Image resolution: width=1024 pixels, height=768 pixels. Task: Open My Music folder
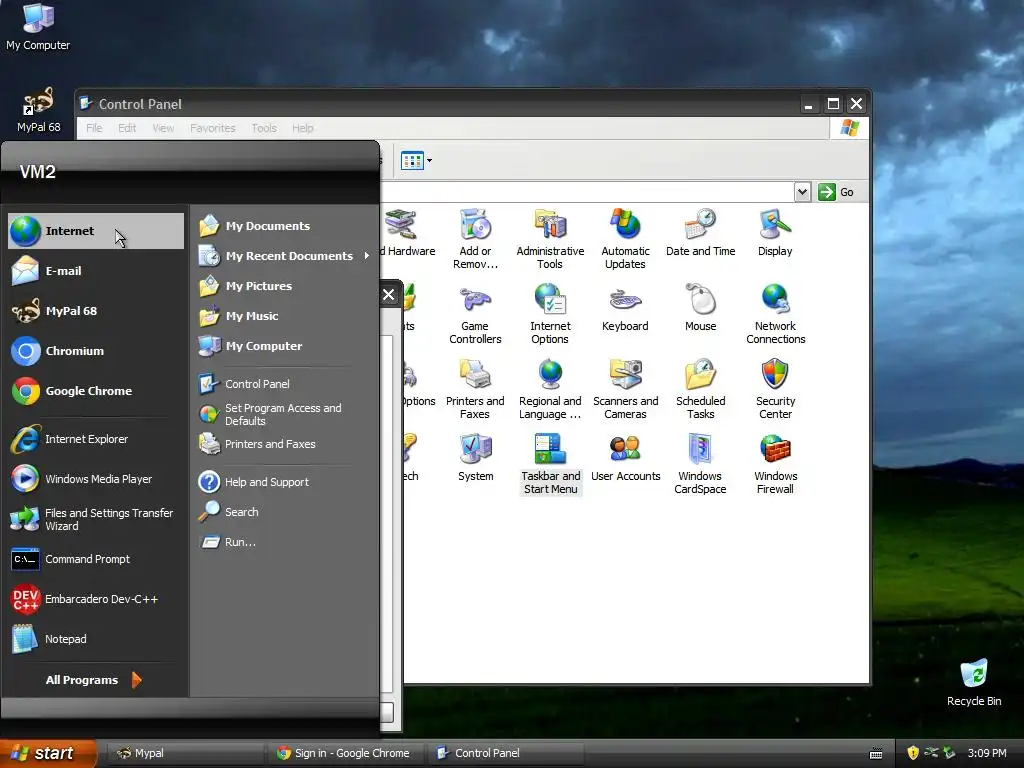284,316
